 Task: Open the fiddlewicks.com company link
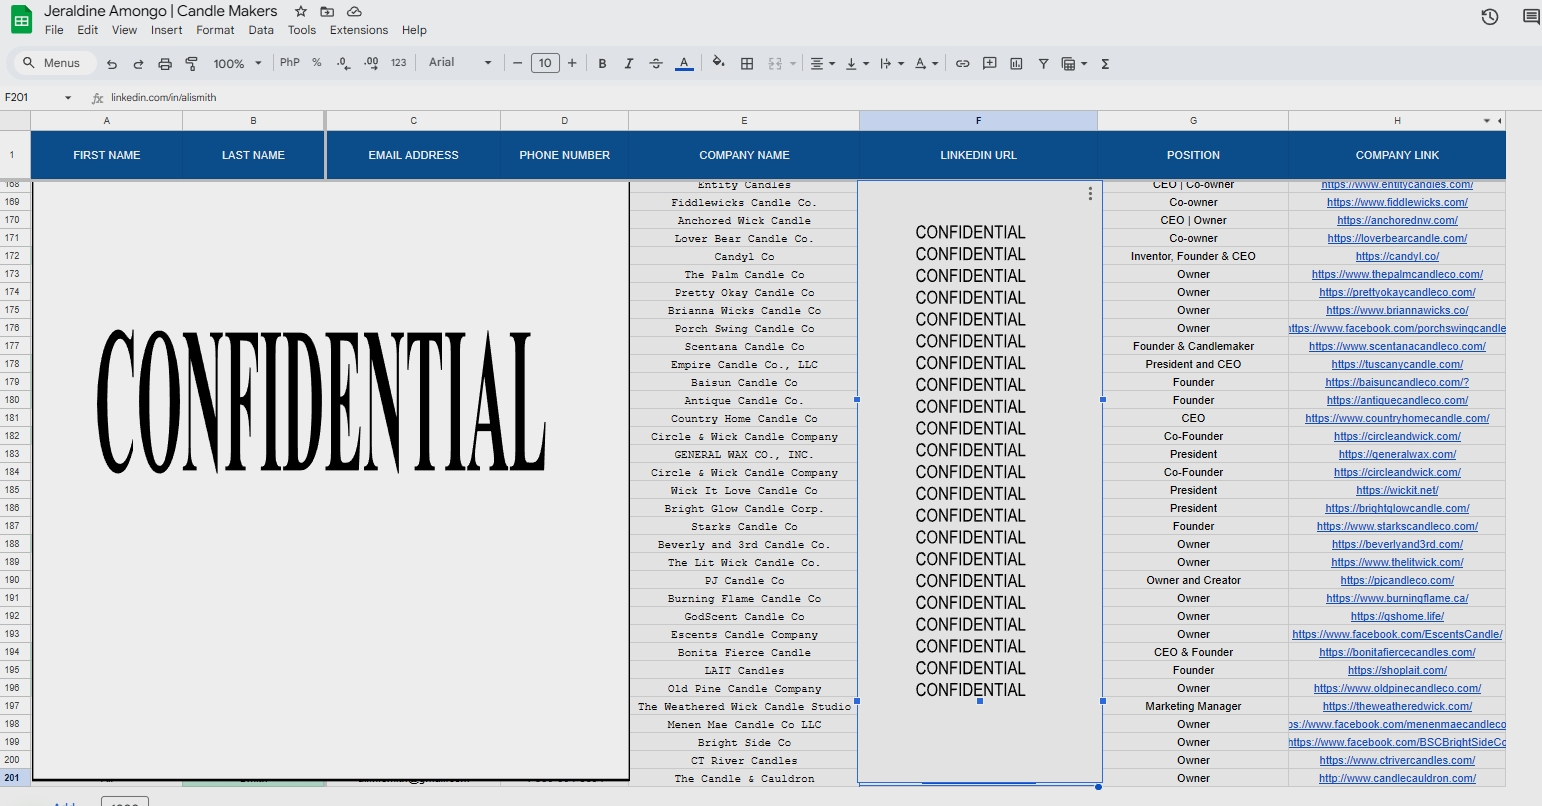point(1397,202)
